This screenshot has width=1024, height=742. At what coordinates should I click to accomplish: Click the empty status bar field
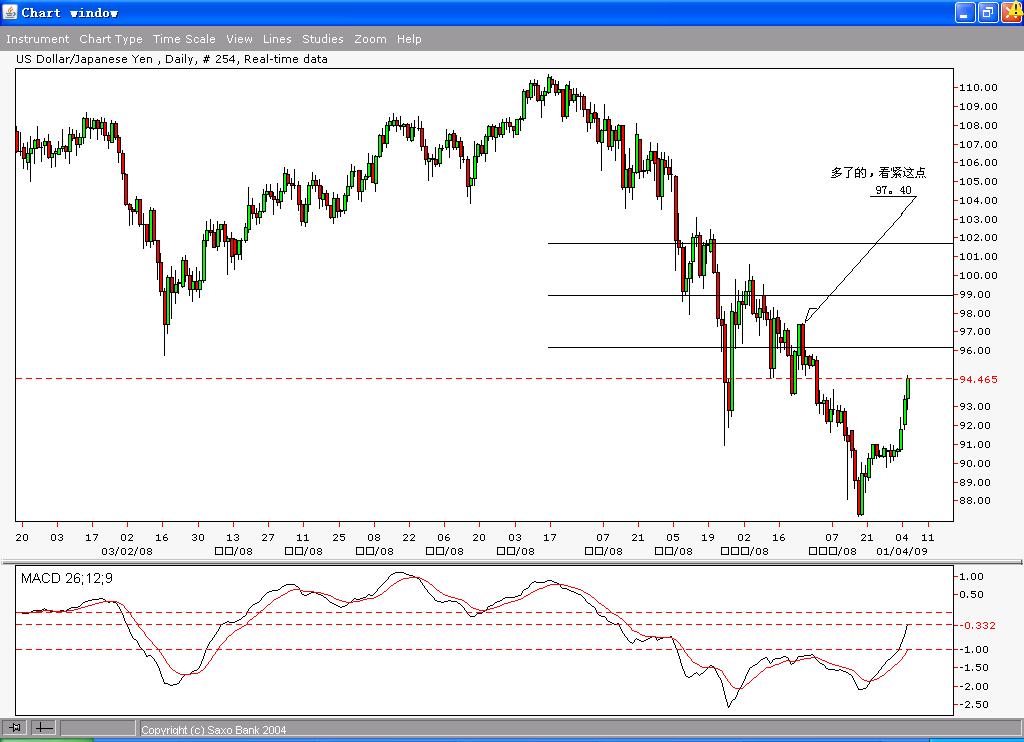click(98, 727)
